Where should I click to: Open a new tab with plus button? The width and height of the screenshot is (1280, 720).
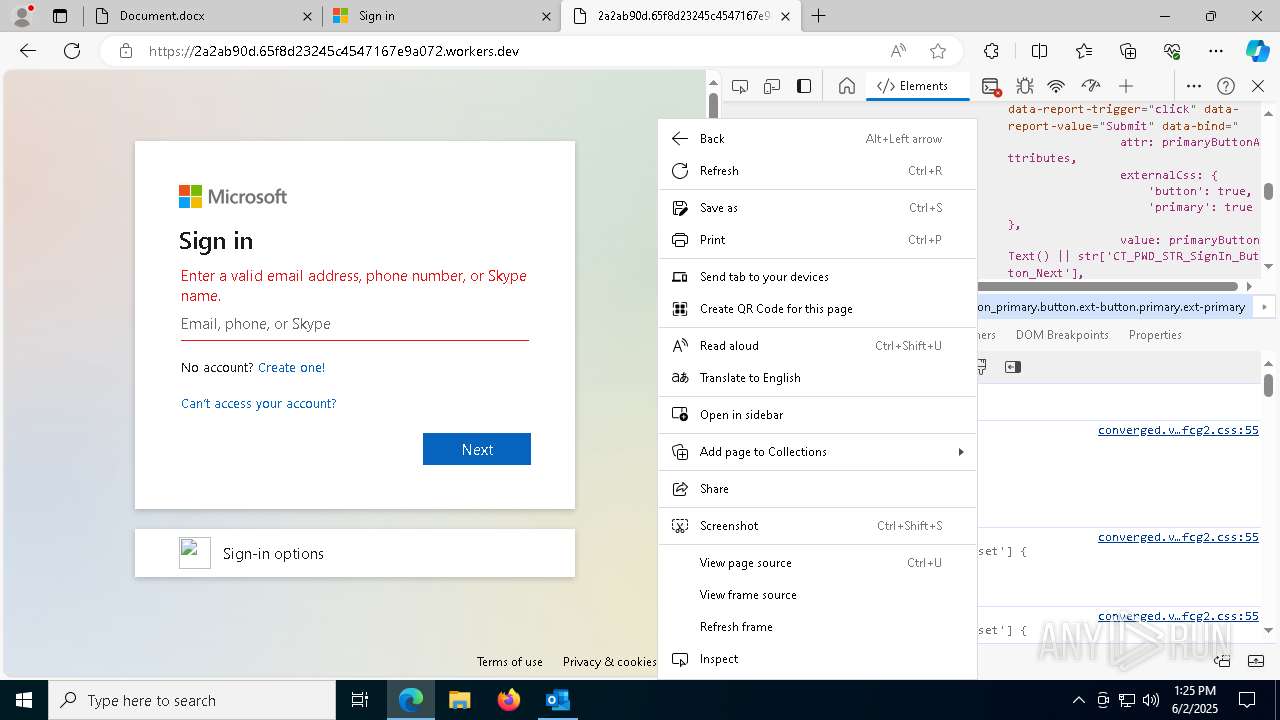(819, 16)
